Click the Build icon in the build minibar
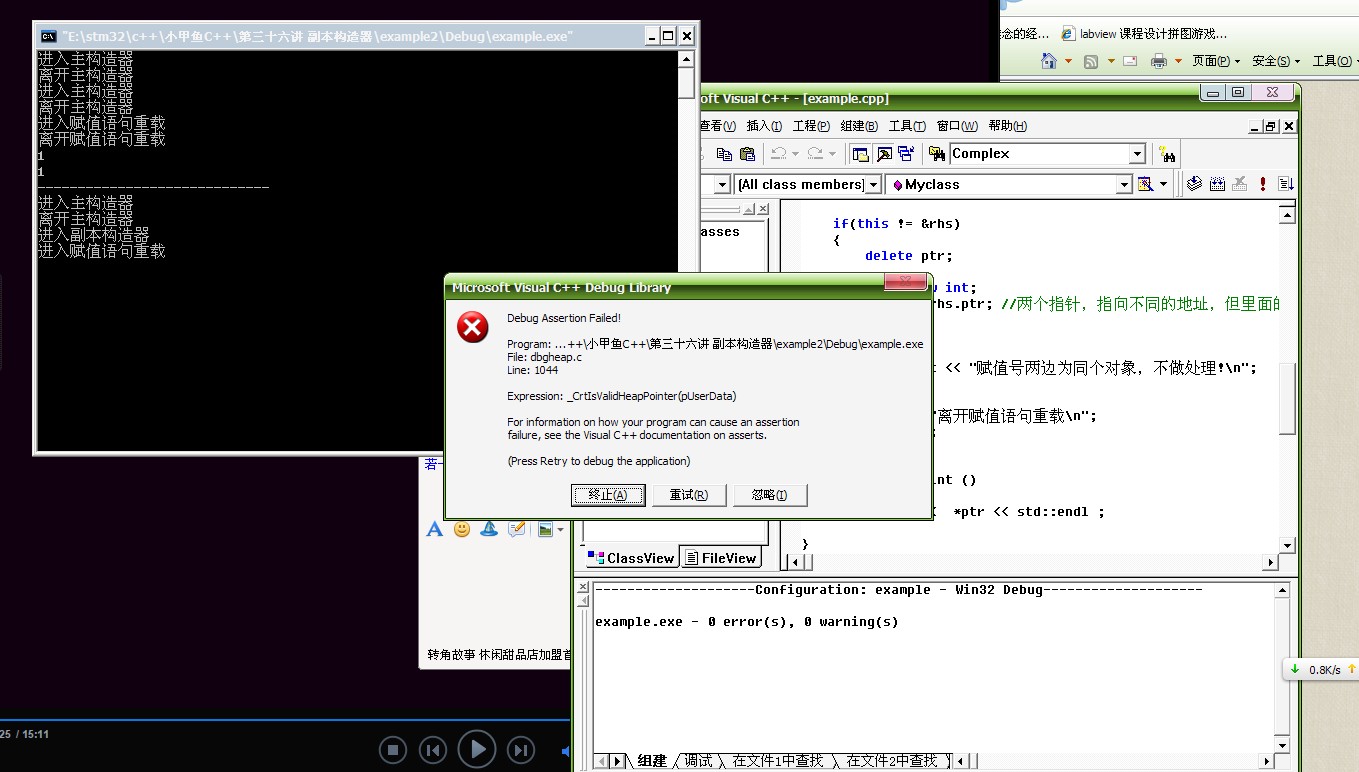 1217,184
